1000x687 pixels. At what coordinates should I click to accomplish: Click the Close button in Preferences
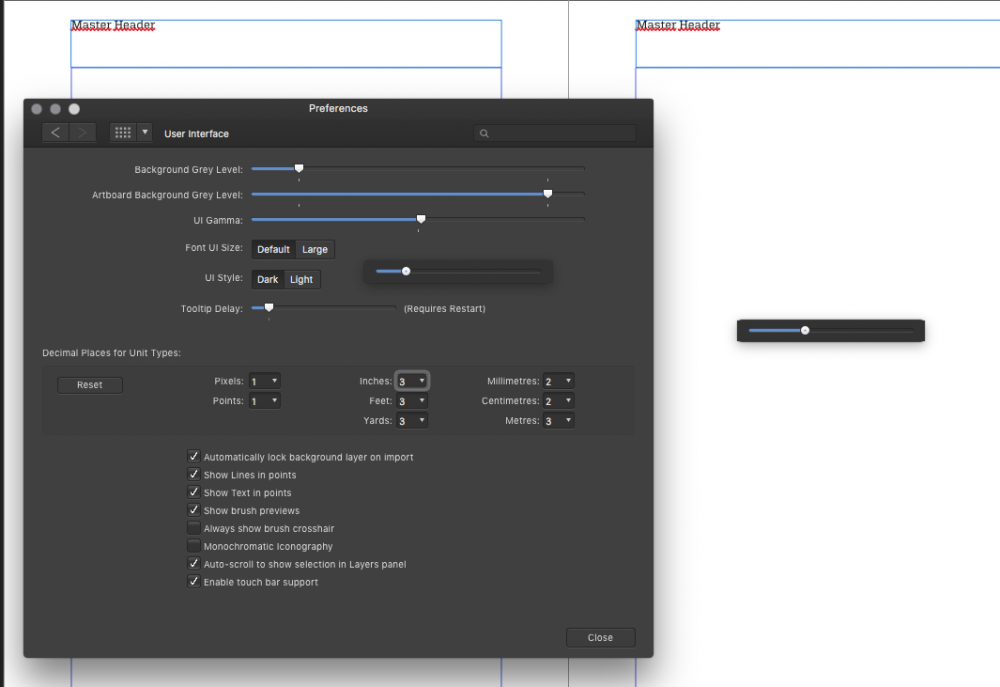[x=600, y=638]
